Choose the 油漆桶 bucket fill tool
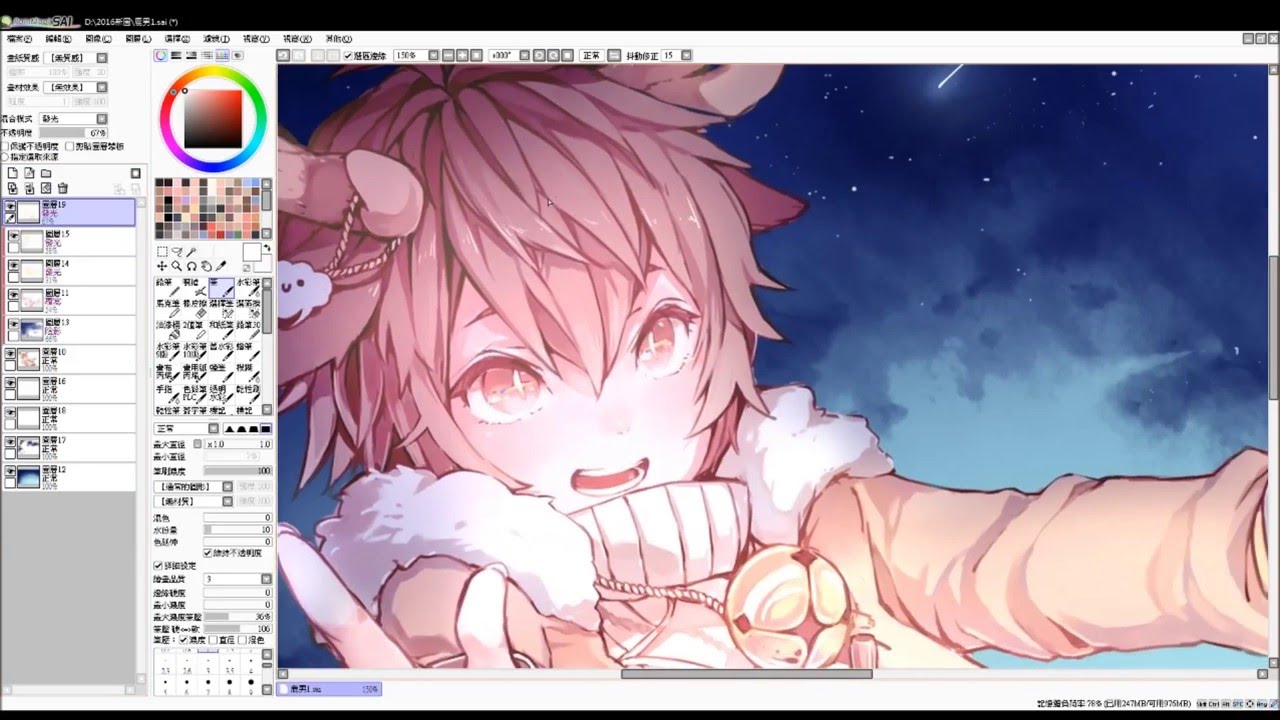 [167, 330]
